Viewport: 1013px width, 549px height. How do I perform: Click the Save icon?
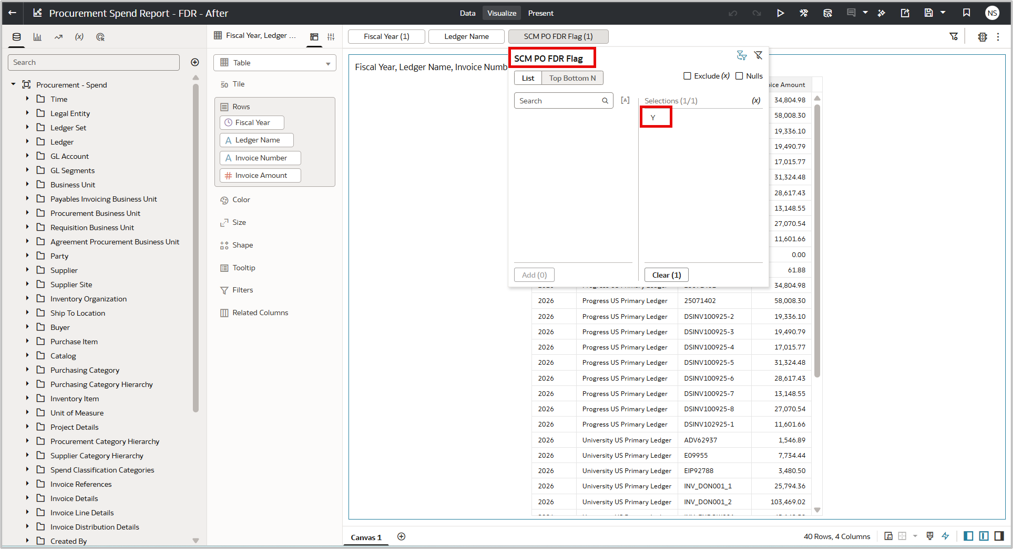click(x=928, y=13)
